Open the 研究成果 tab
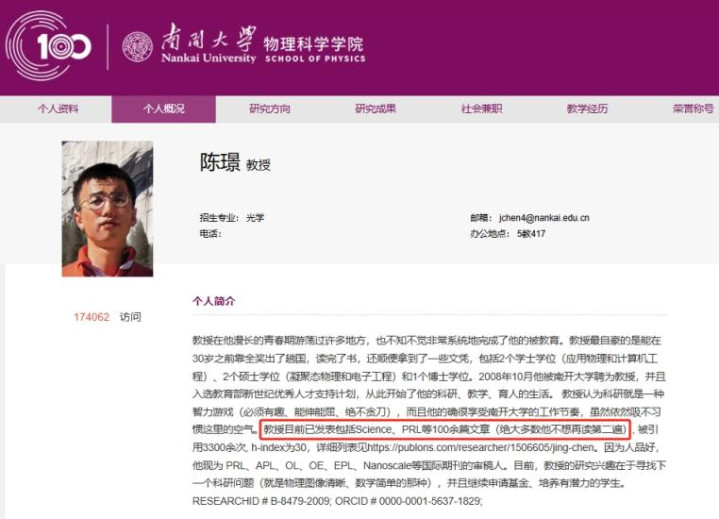The image size is (719, 519). [x=376, y=109]
